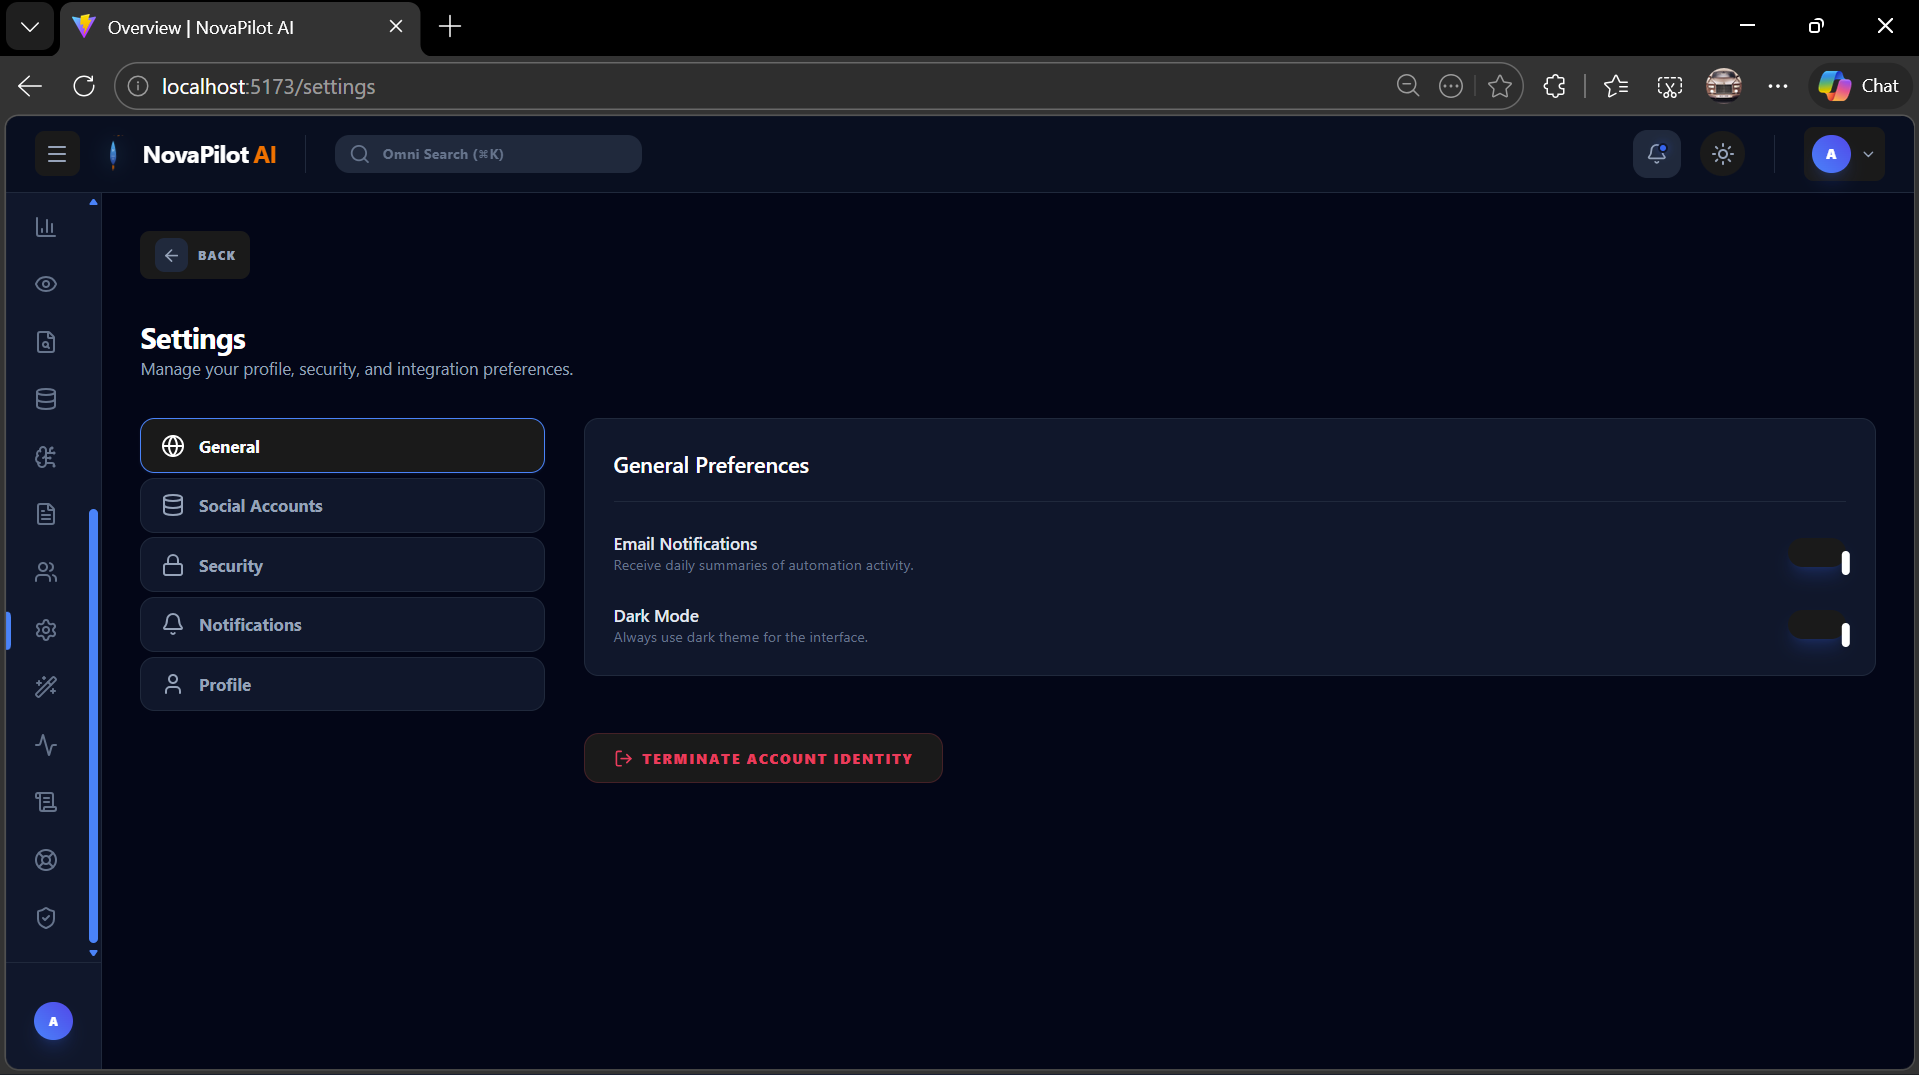
Task: Click the sidebar scroll up arrow
Action: pos(93,202)
